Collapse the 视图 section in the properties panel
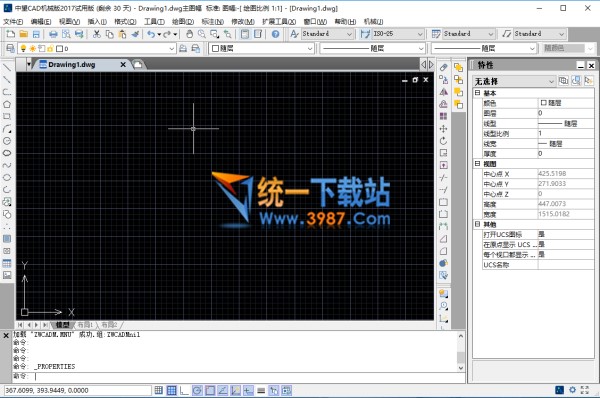The width and height of the screenshot is (600, 398). pyautogui.click(x=478, y=164)
